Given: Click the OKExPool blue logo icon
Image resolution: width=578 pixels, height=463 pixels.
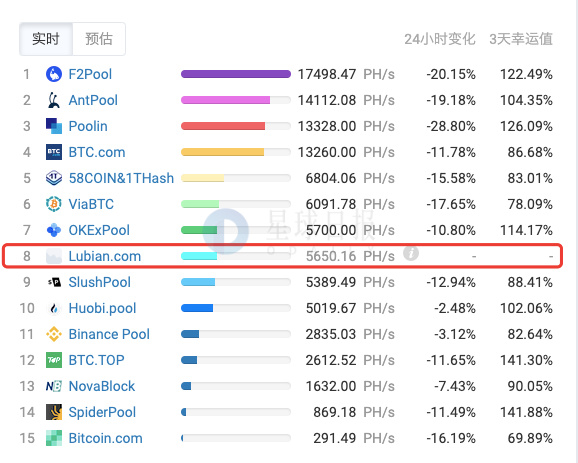Looking at the screenshot, I should (54, 230).
